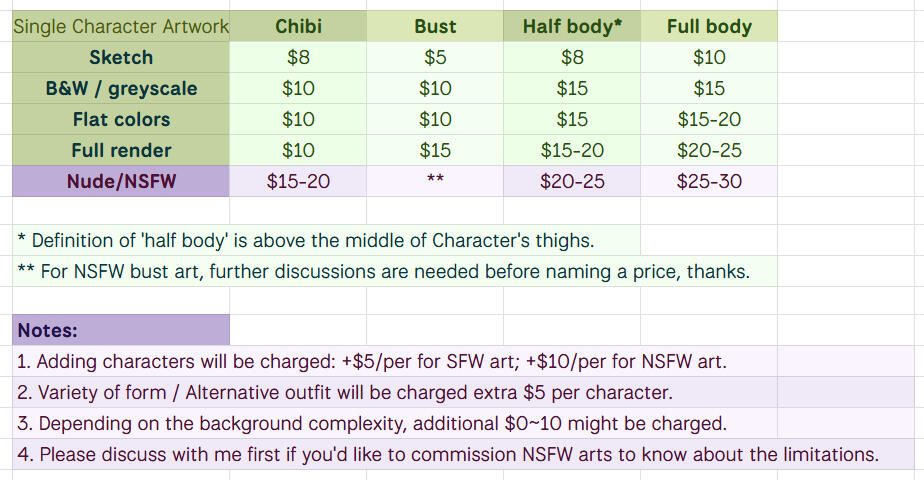Select the 'Single Character Artwork' header cell

[121, 26]
